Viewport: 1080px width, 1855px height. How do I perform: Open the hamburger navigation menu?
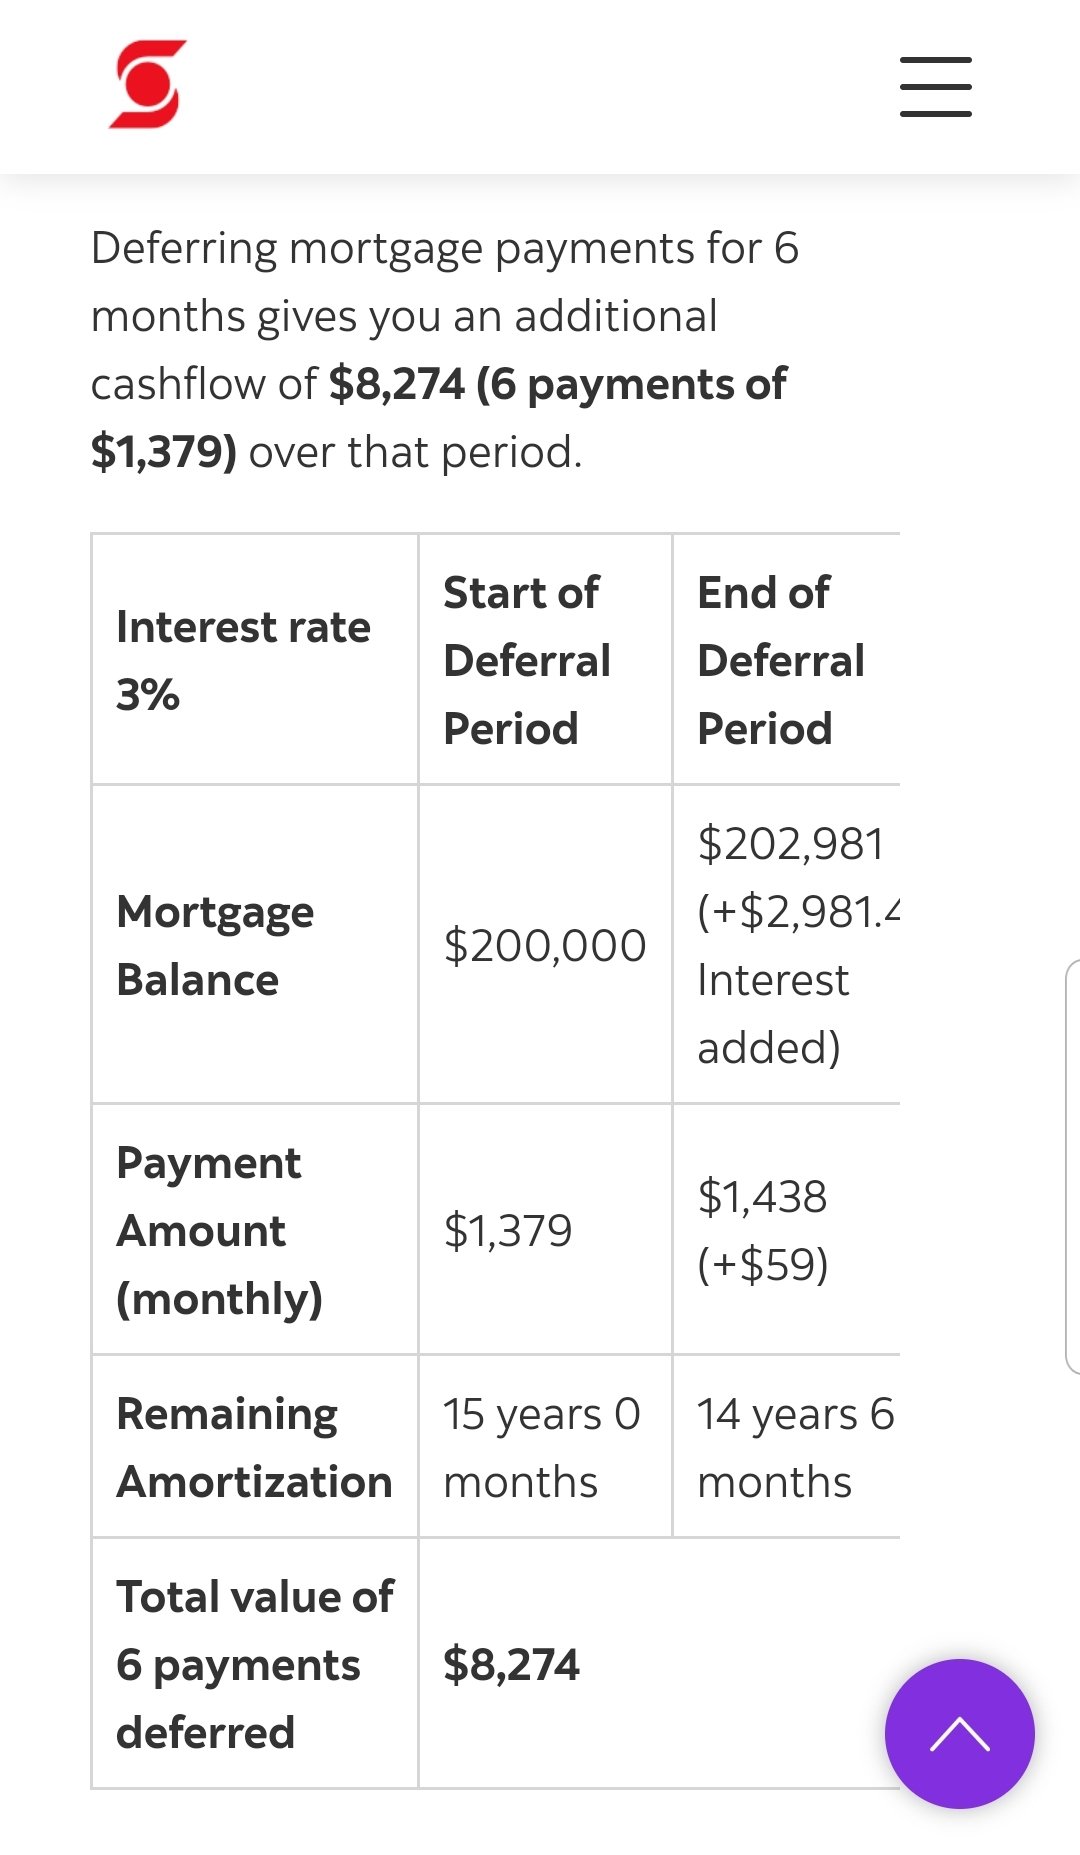[x=935, y=87]
